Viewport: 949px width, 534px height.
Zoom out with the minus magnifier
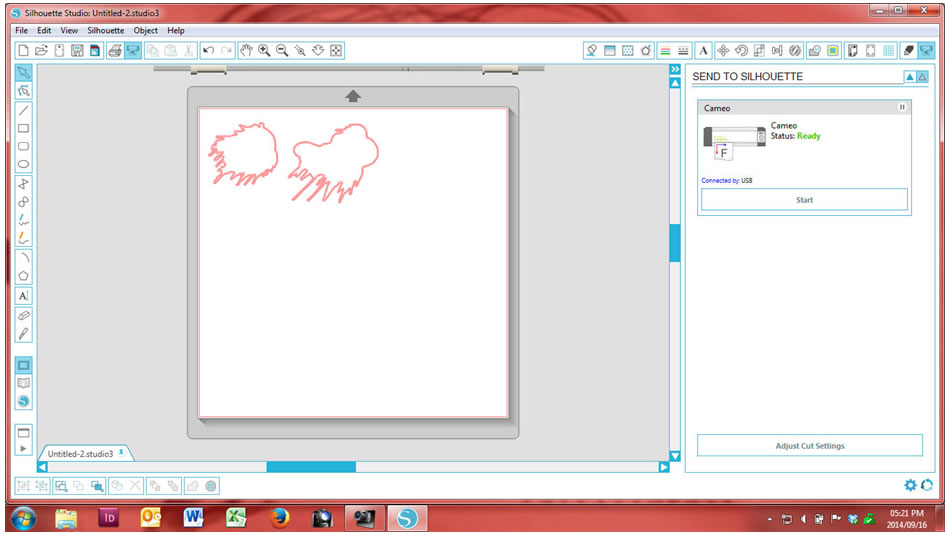pyautogui.click(x=282, y=51)
